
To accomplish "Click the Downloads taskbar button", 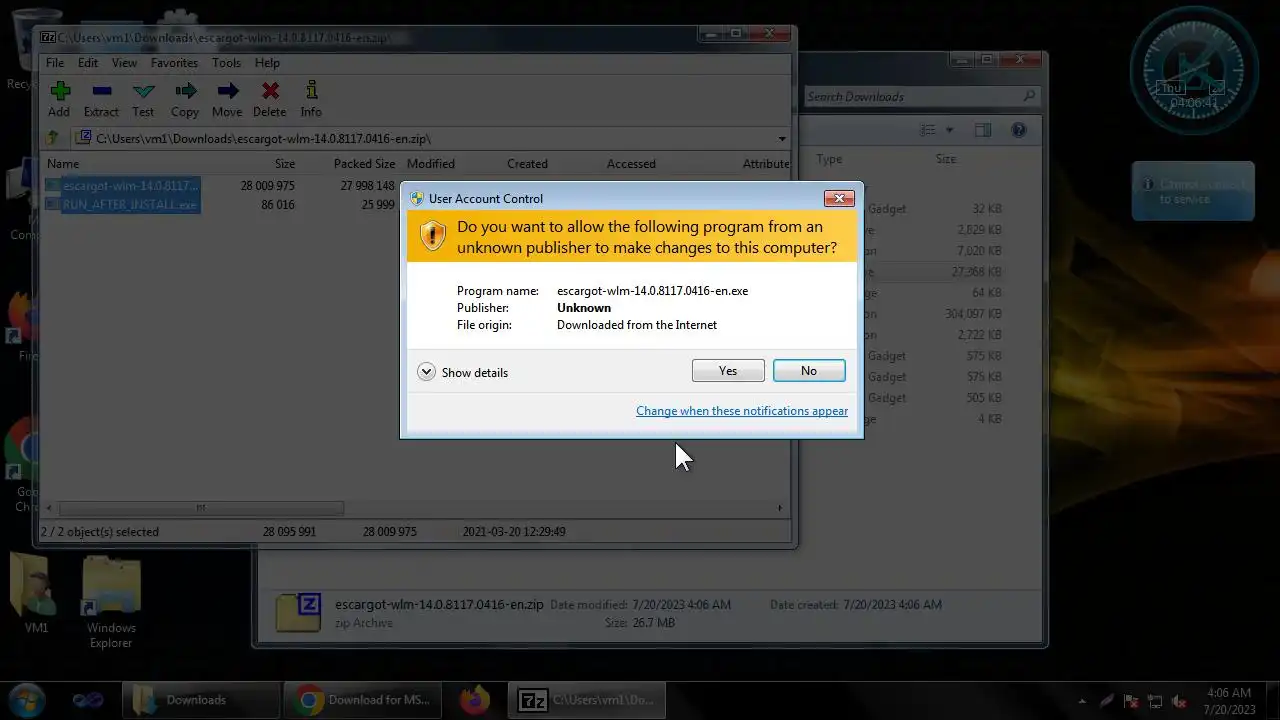I will tap(201, 700).
